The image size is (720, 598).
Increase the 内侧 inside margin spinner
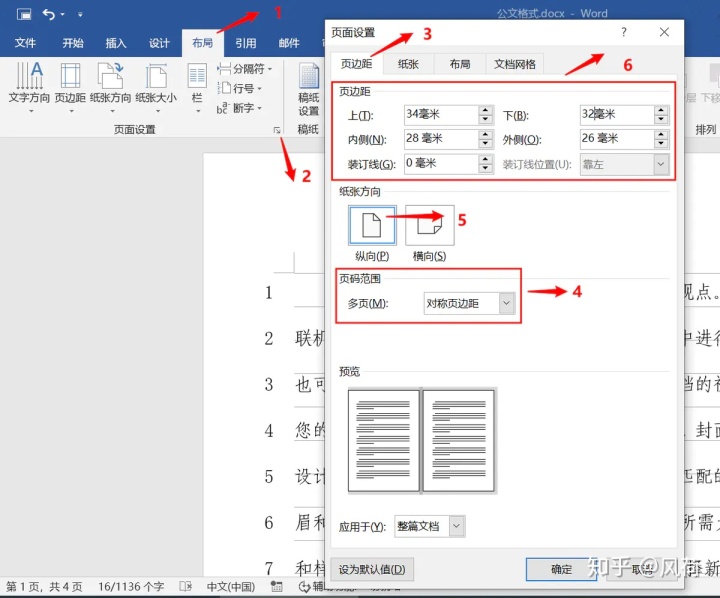[x=485, y=135]
